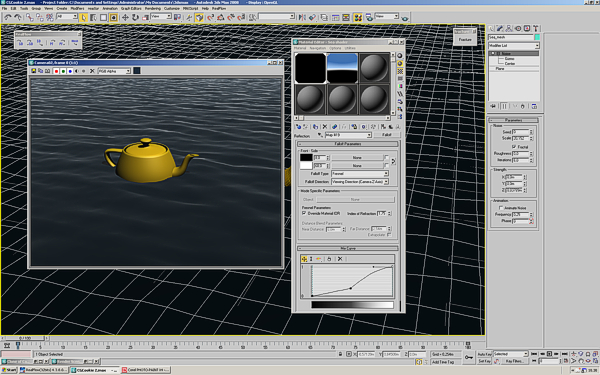Open the Modifiers menu
This screenshot has height=375, width=600.
point(77,8)
